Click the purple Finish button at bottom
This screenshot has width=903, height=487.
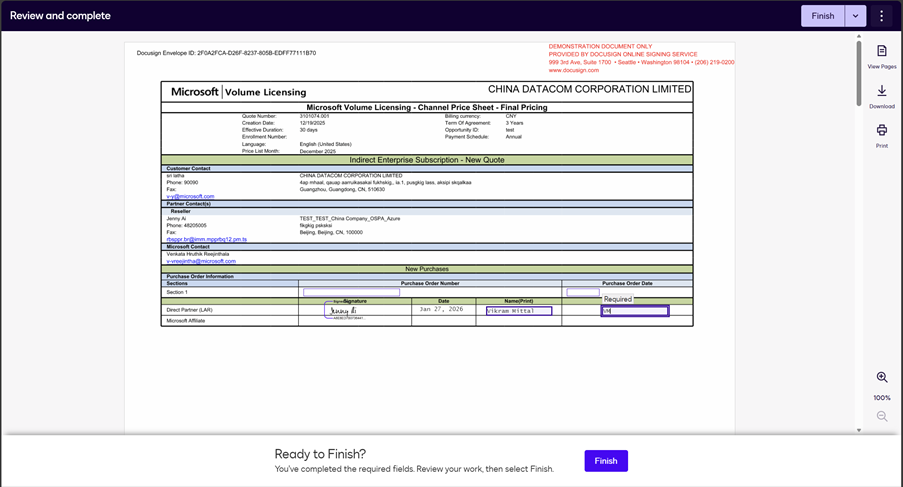(606, 461)
